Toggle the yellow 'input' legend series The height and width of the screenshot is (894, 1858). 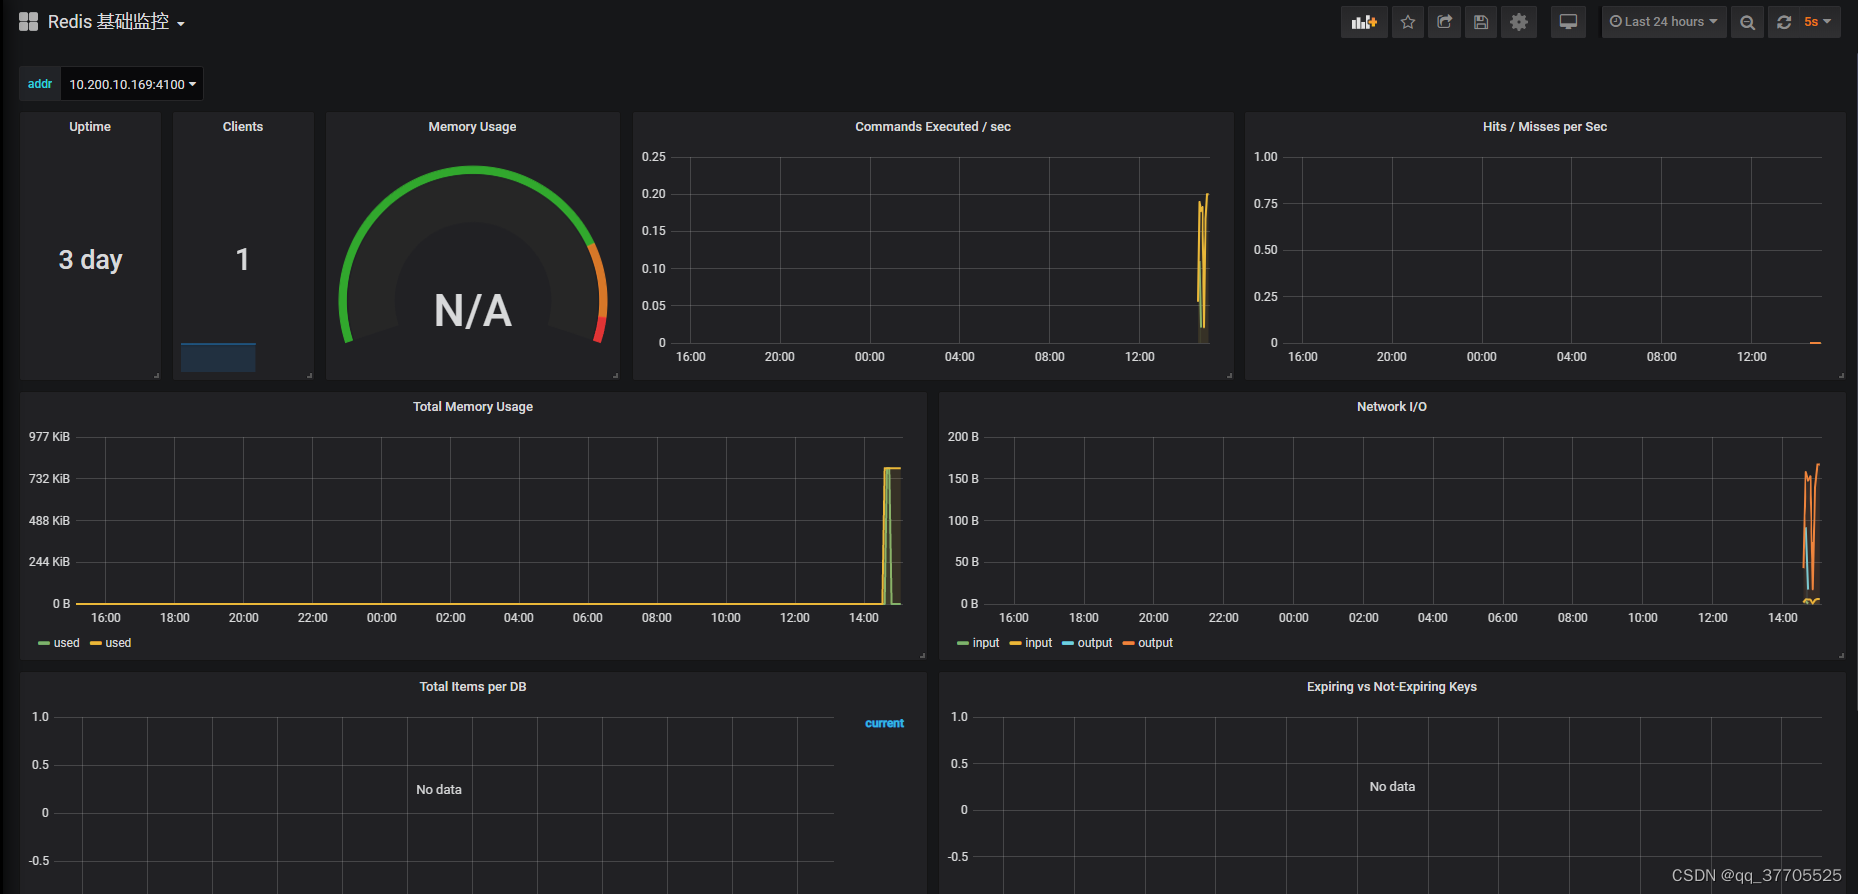pyautogui.click(x=1039, y=643)
